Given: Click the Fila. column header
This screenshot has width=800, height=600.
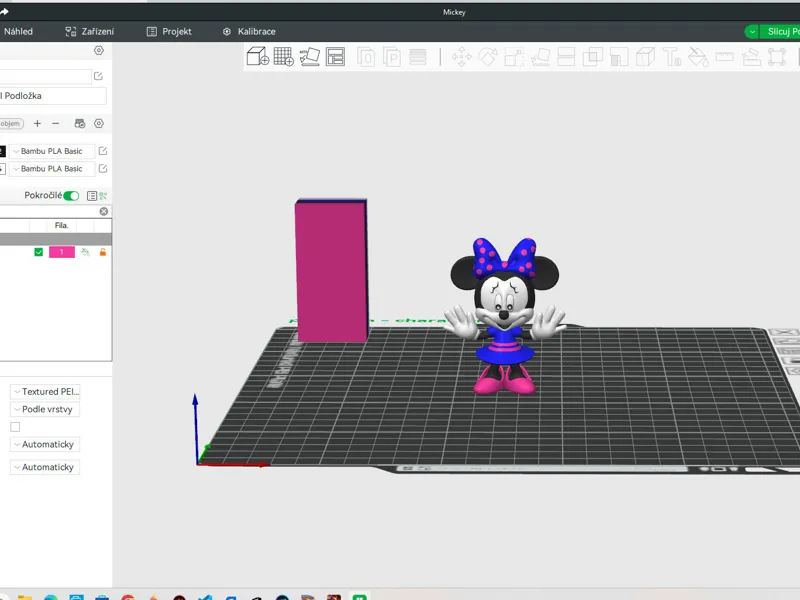Looking at the screenshot, I should 61,225.
